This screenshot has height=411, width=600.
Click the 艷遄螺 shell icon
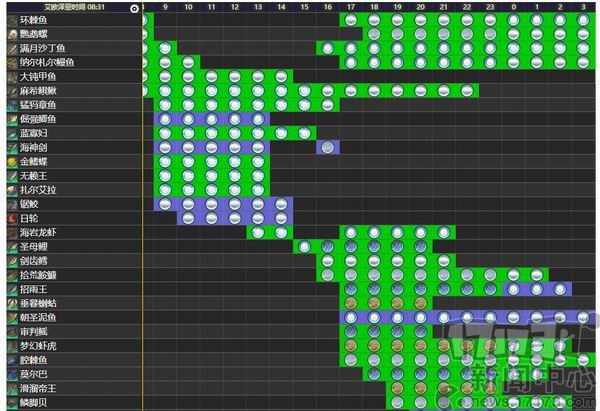[10, 34]
